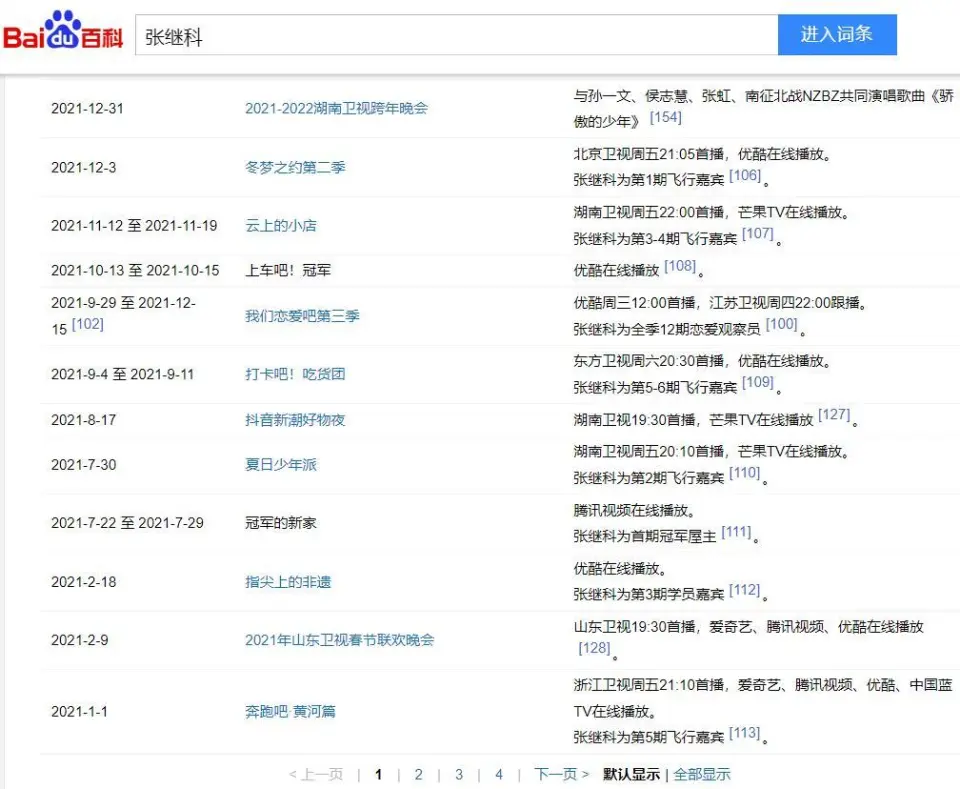The width and height of the screenshot is (960, 789).
Task: Open the 2021-2022湖南卫视跨年晚会 link
Action: (x=336, y=108)
